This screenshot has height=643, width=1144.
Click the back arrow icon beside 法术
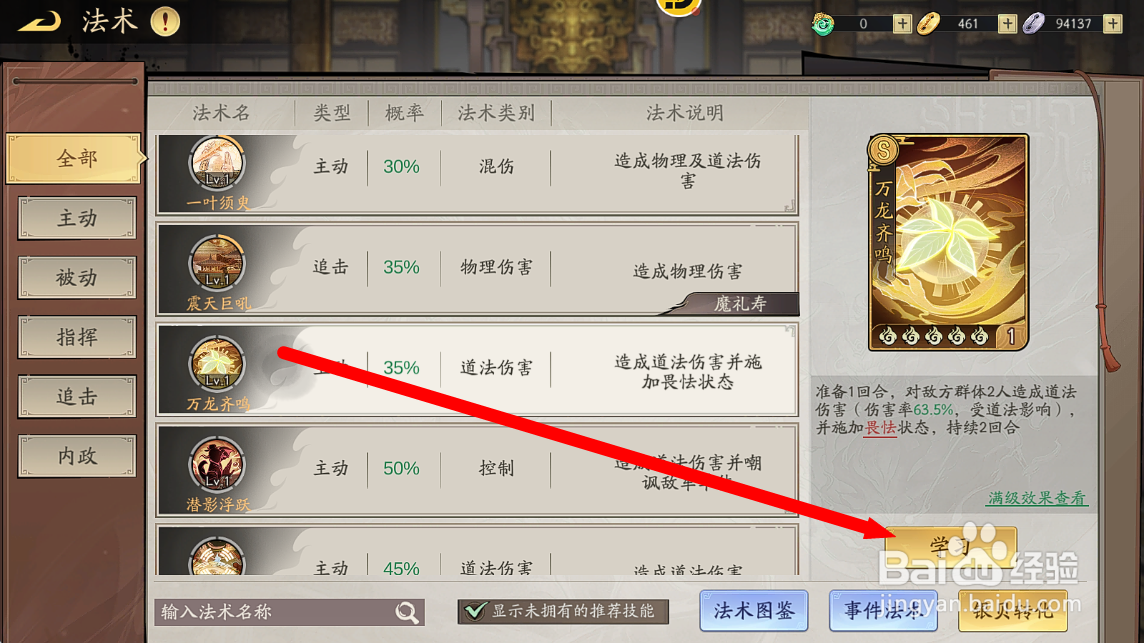tap(40, 22)
